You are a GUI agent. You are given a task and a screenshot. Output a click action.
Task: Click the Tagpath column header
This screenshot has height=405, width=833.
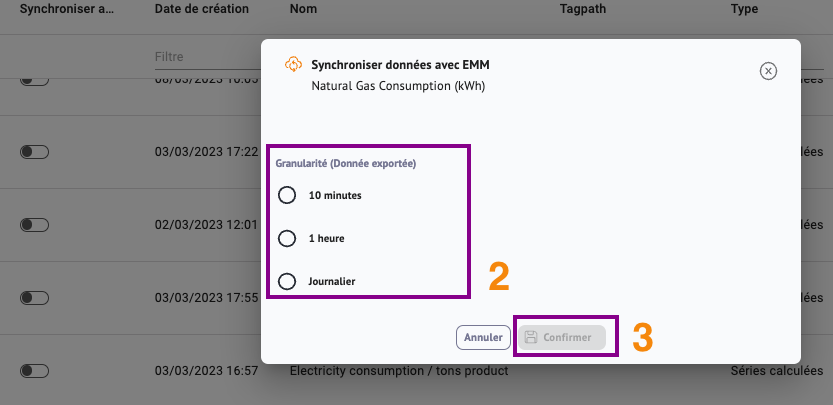(585, 9)
